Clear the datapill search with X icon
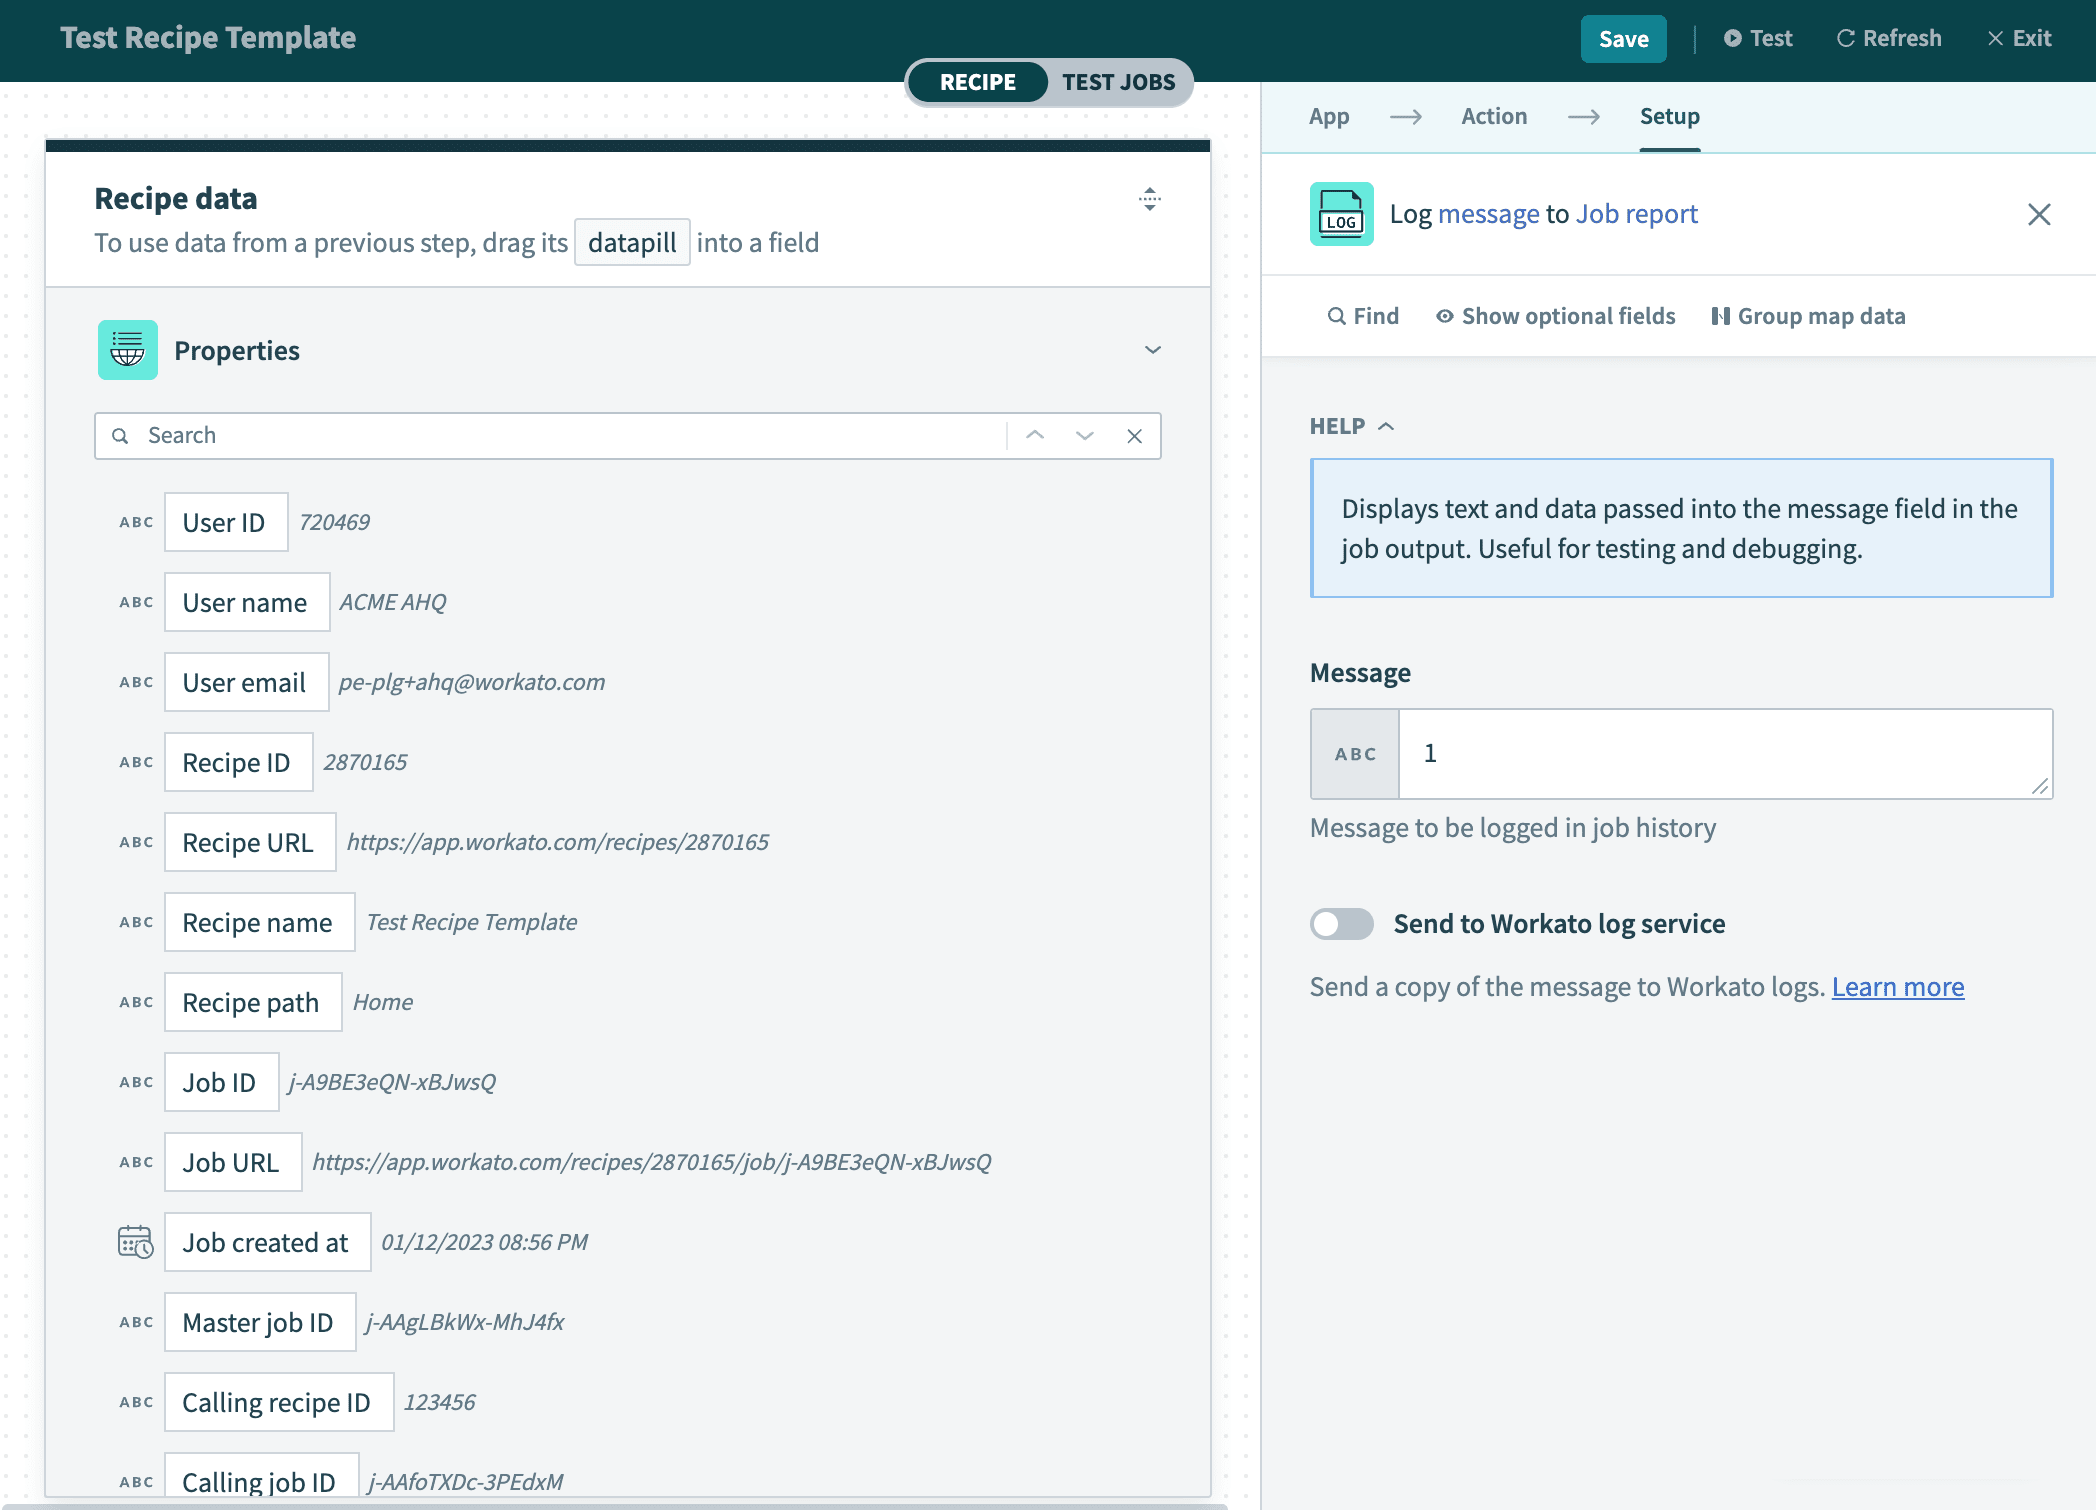Image resolution: width=2096 pixels, height=1510 pixels. 1134,436
